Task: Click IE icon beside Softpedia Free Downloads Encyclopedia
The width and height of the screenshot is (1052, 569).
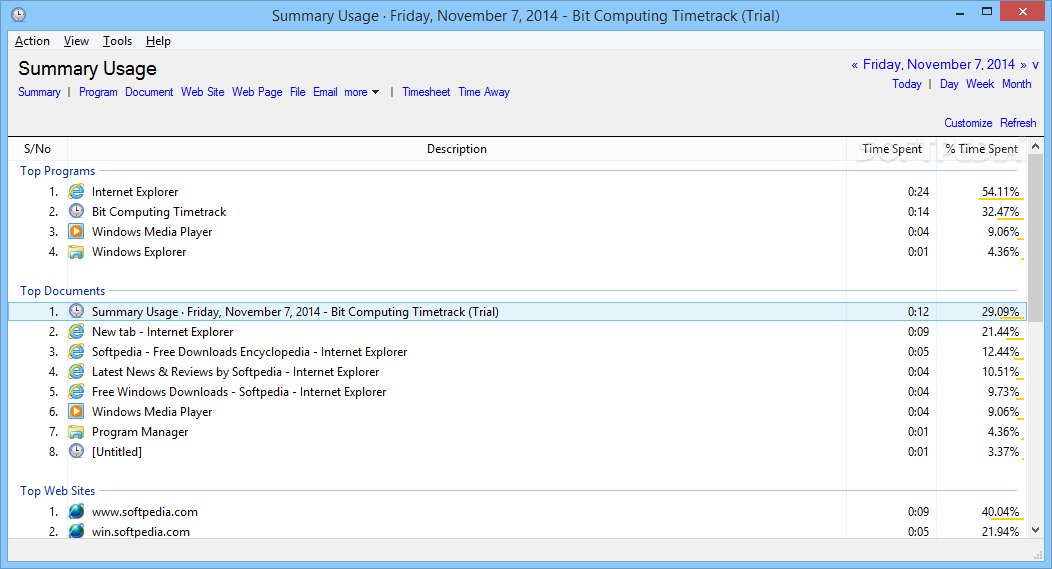Action: coord(76,352)
